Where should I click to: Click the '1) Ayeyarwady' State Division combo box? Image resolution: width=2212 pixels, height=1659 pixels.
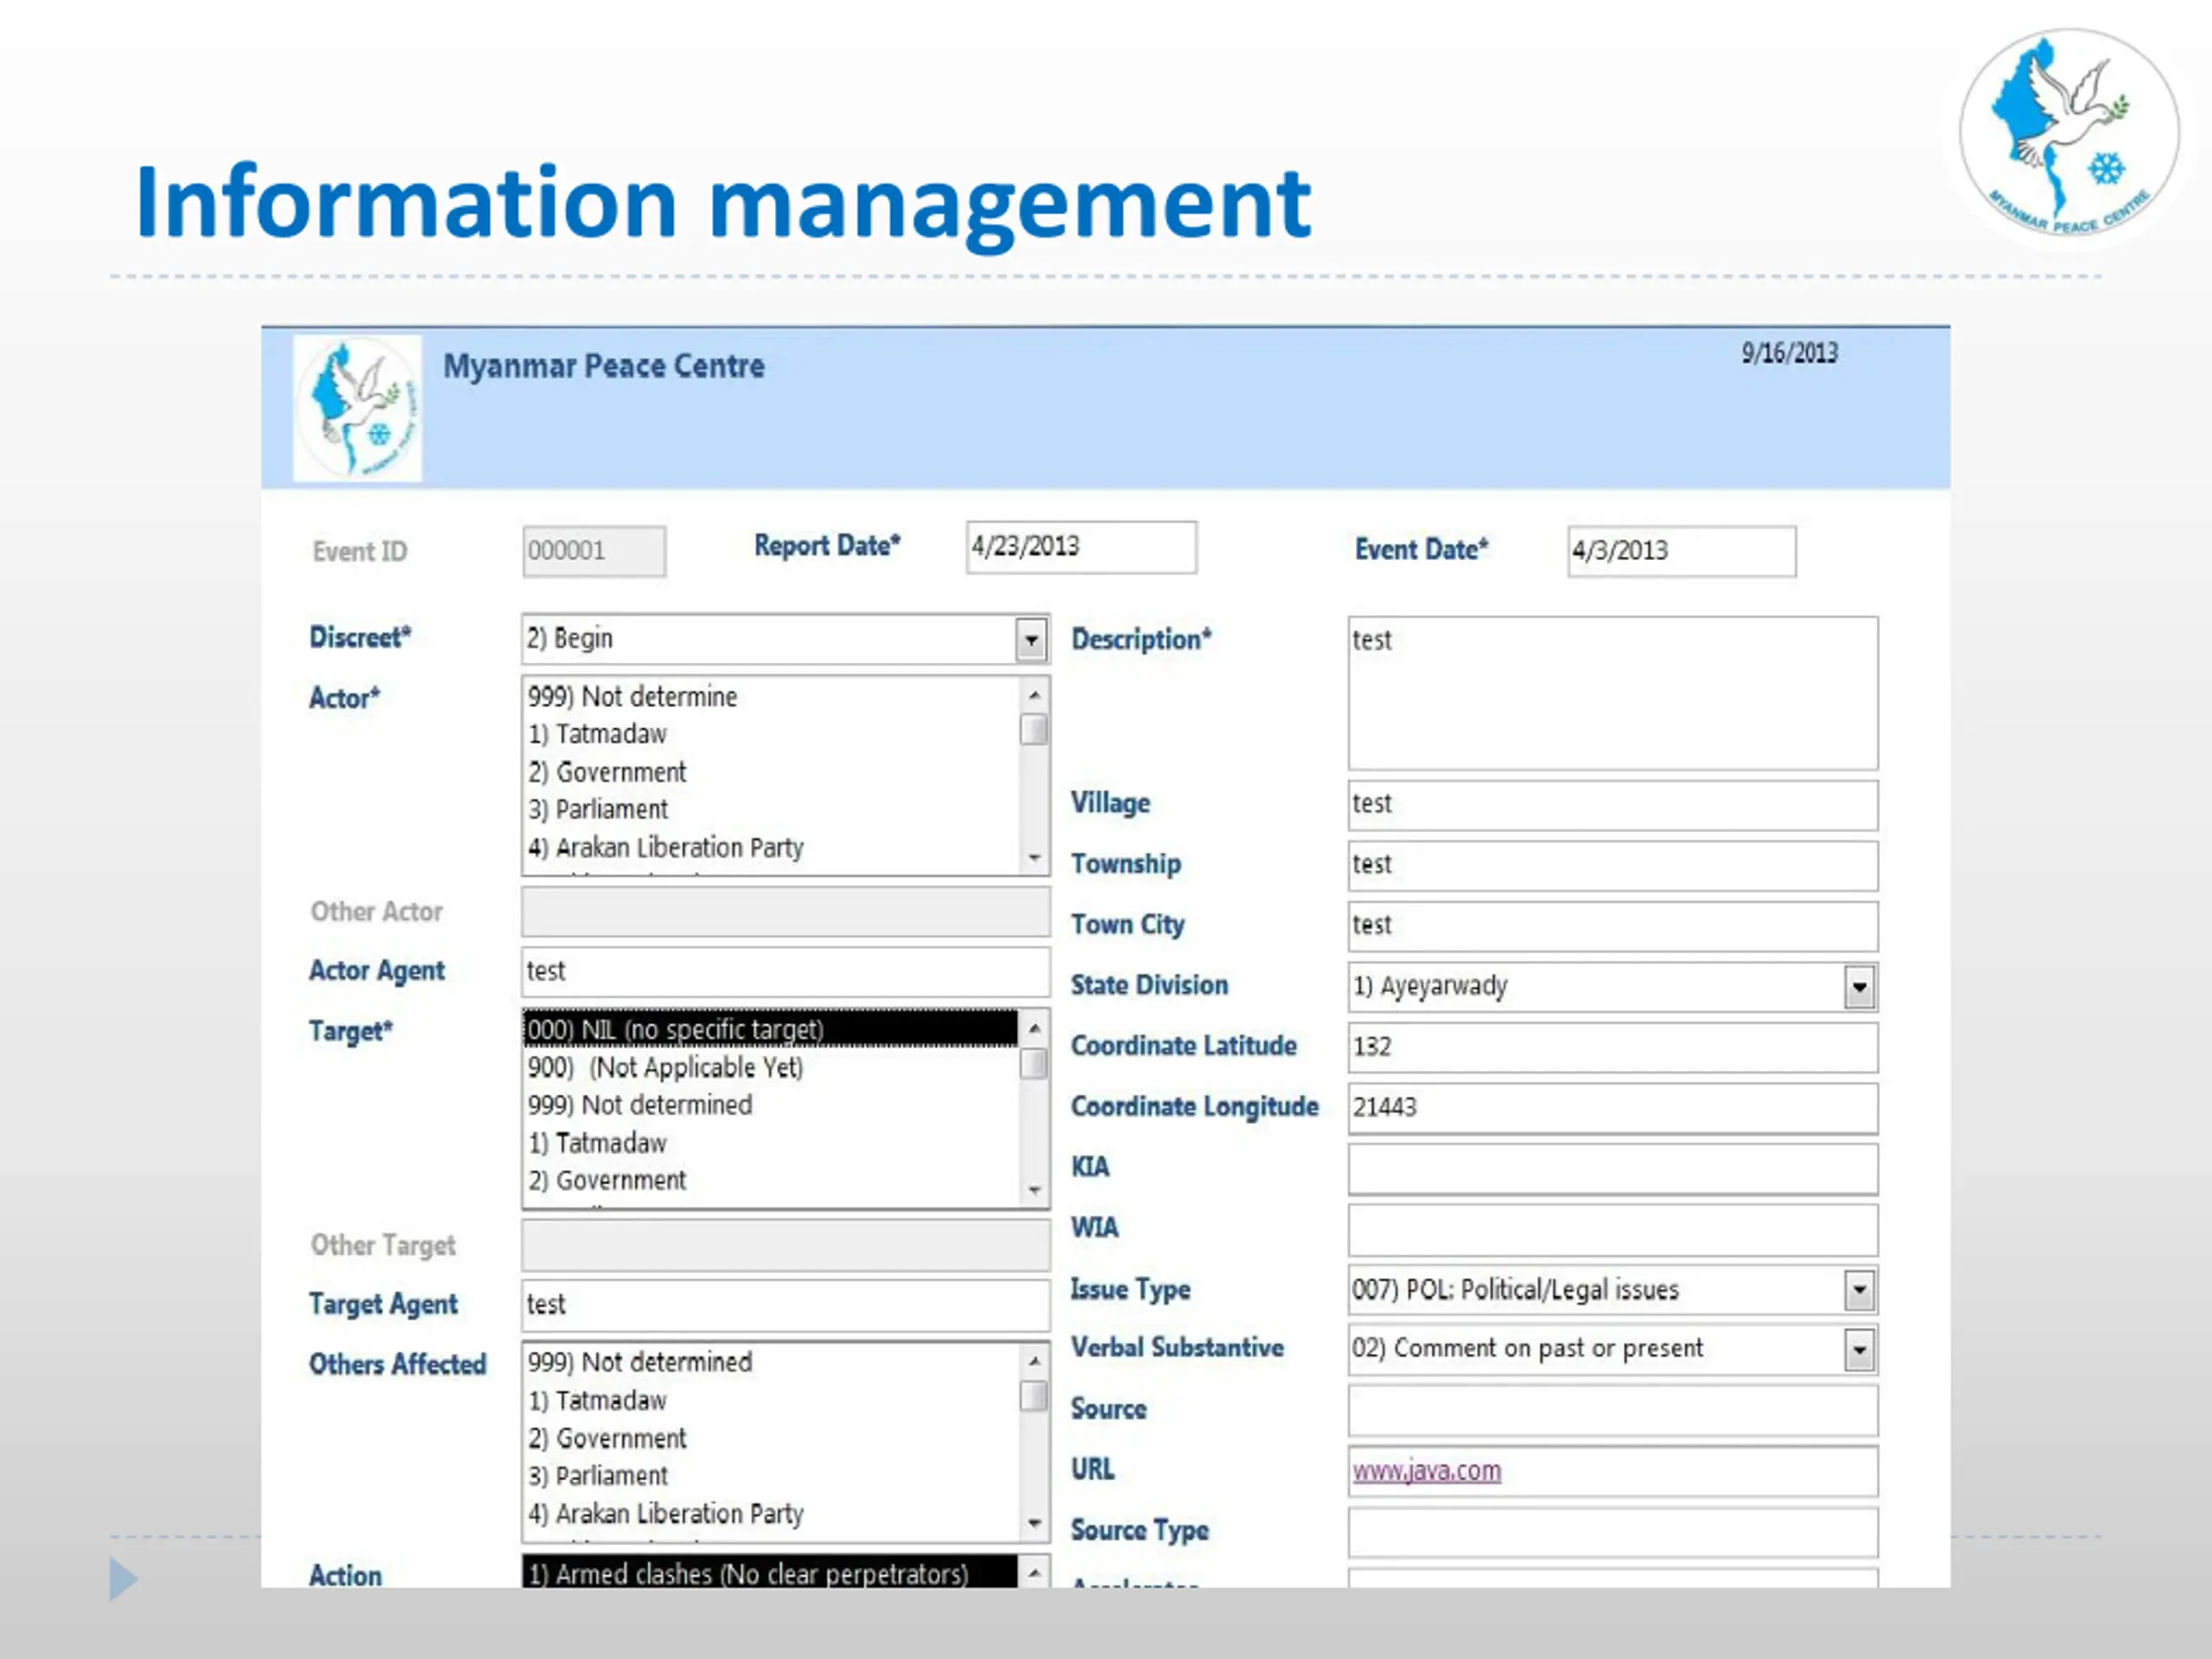tap(1612, 987)
